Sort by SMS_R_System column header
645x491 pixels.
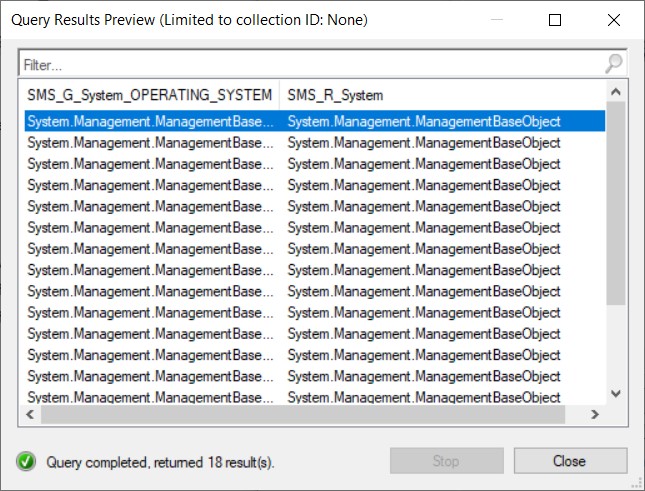(440, 95)
